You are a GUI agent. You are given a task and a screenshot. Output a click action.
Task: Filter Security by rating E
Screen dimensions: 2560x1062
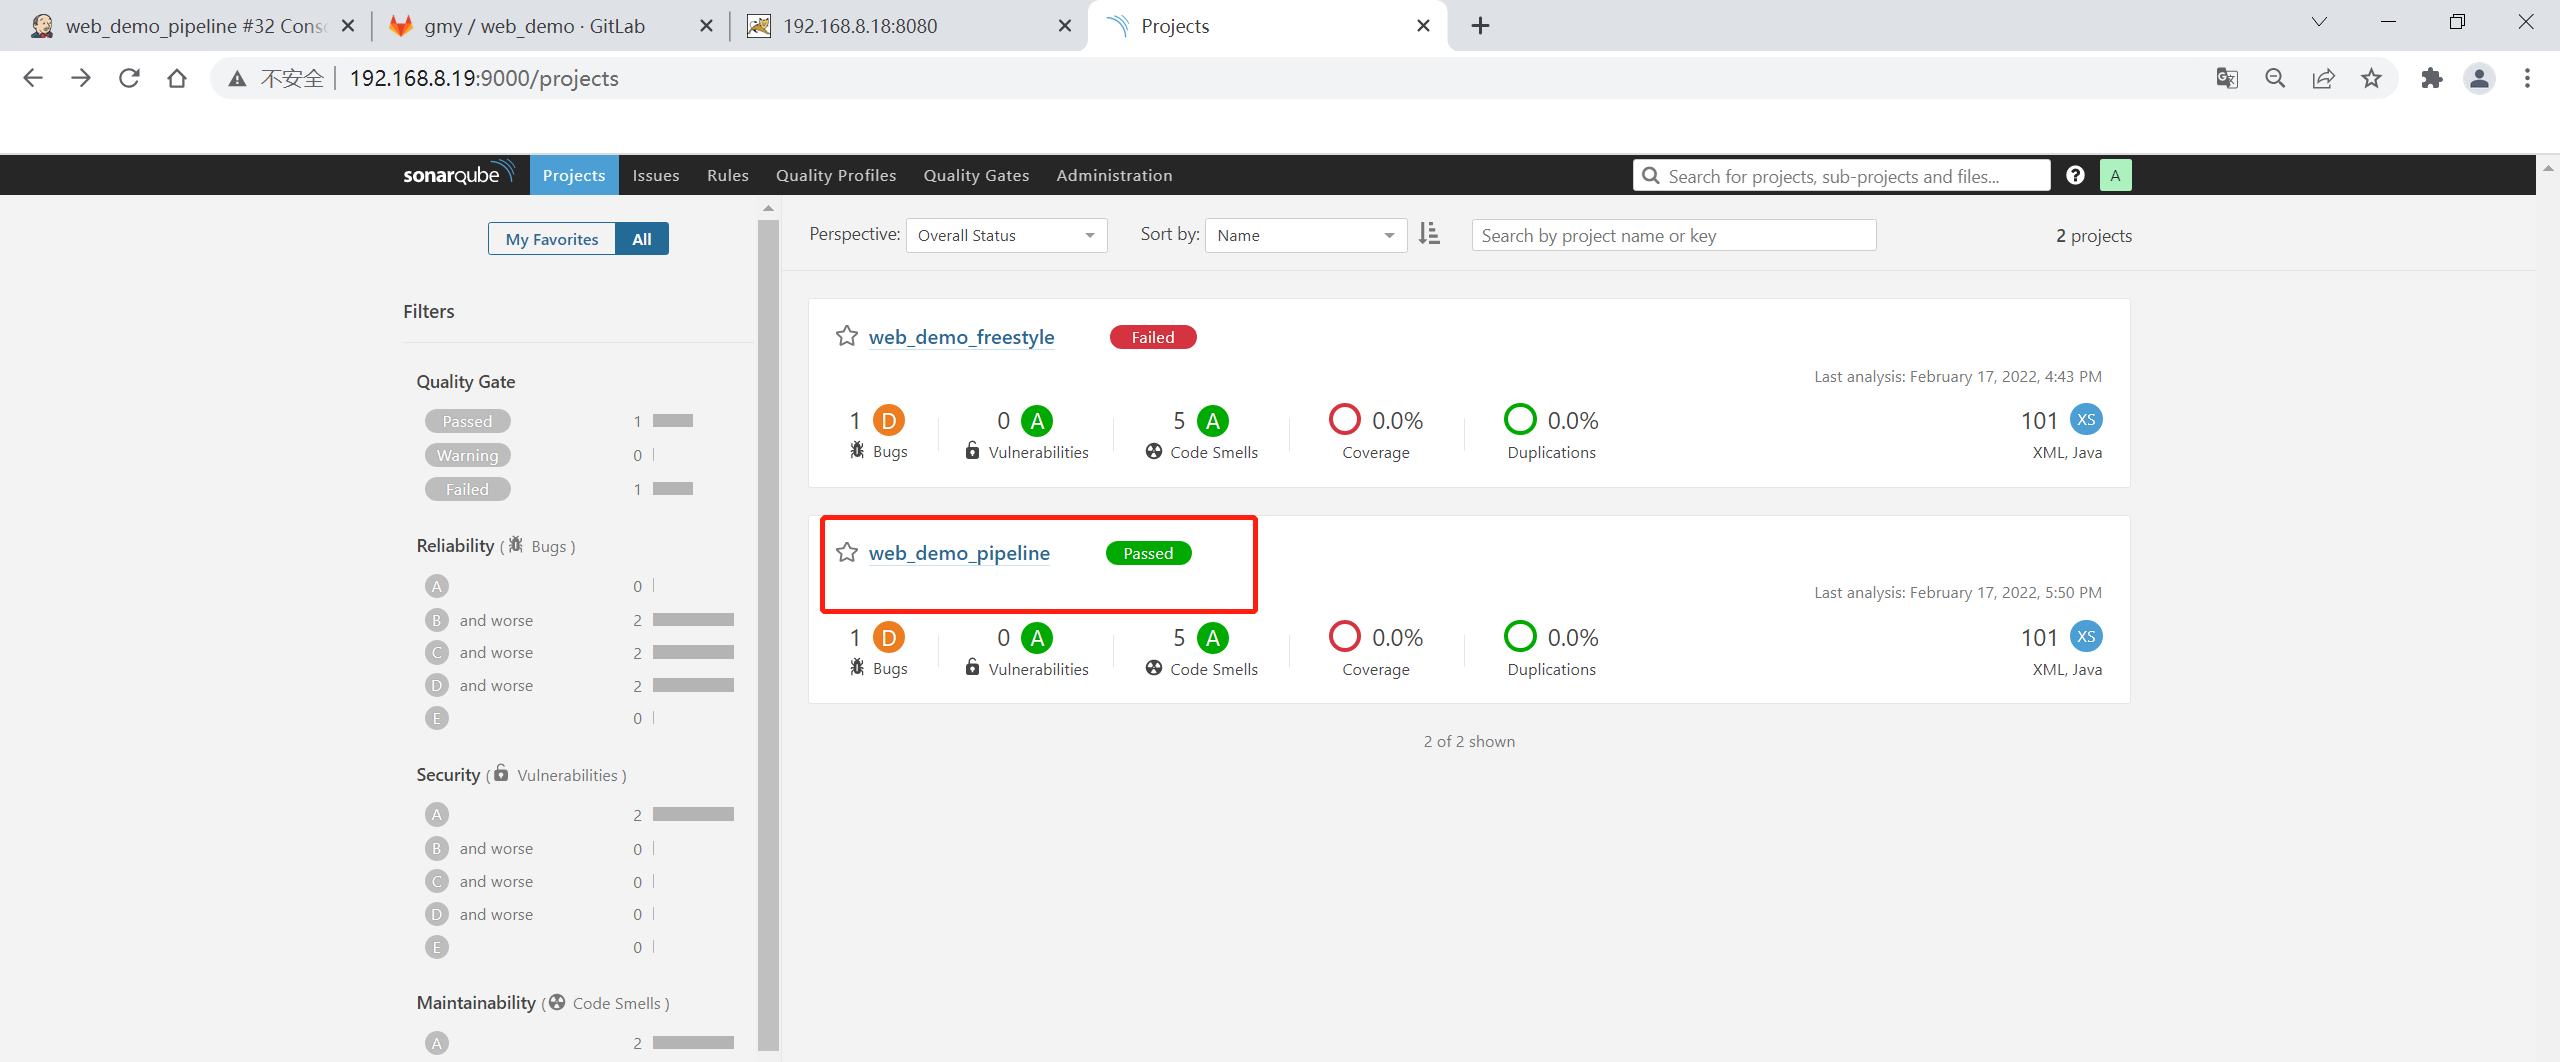coord(437,947)
